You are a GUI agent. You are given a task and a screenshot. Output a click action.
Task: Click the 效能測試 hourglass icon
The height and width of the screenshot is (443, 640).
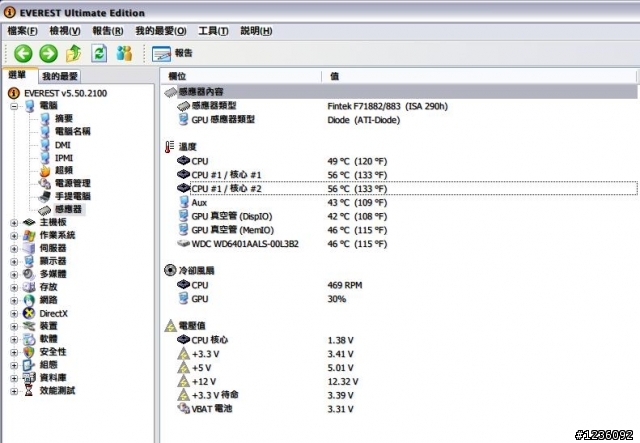(29, 391)
